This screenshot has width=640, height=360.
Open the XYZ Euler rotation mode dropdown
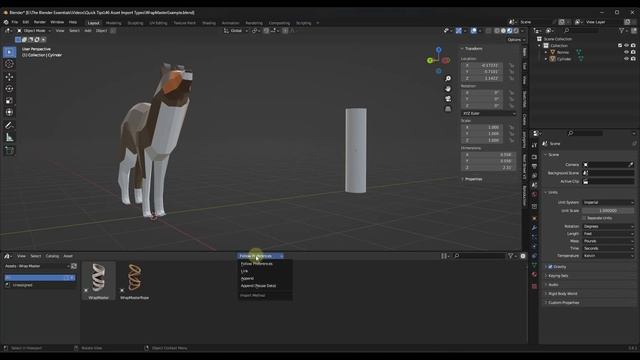point(489,113)
